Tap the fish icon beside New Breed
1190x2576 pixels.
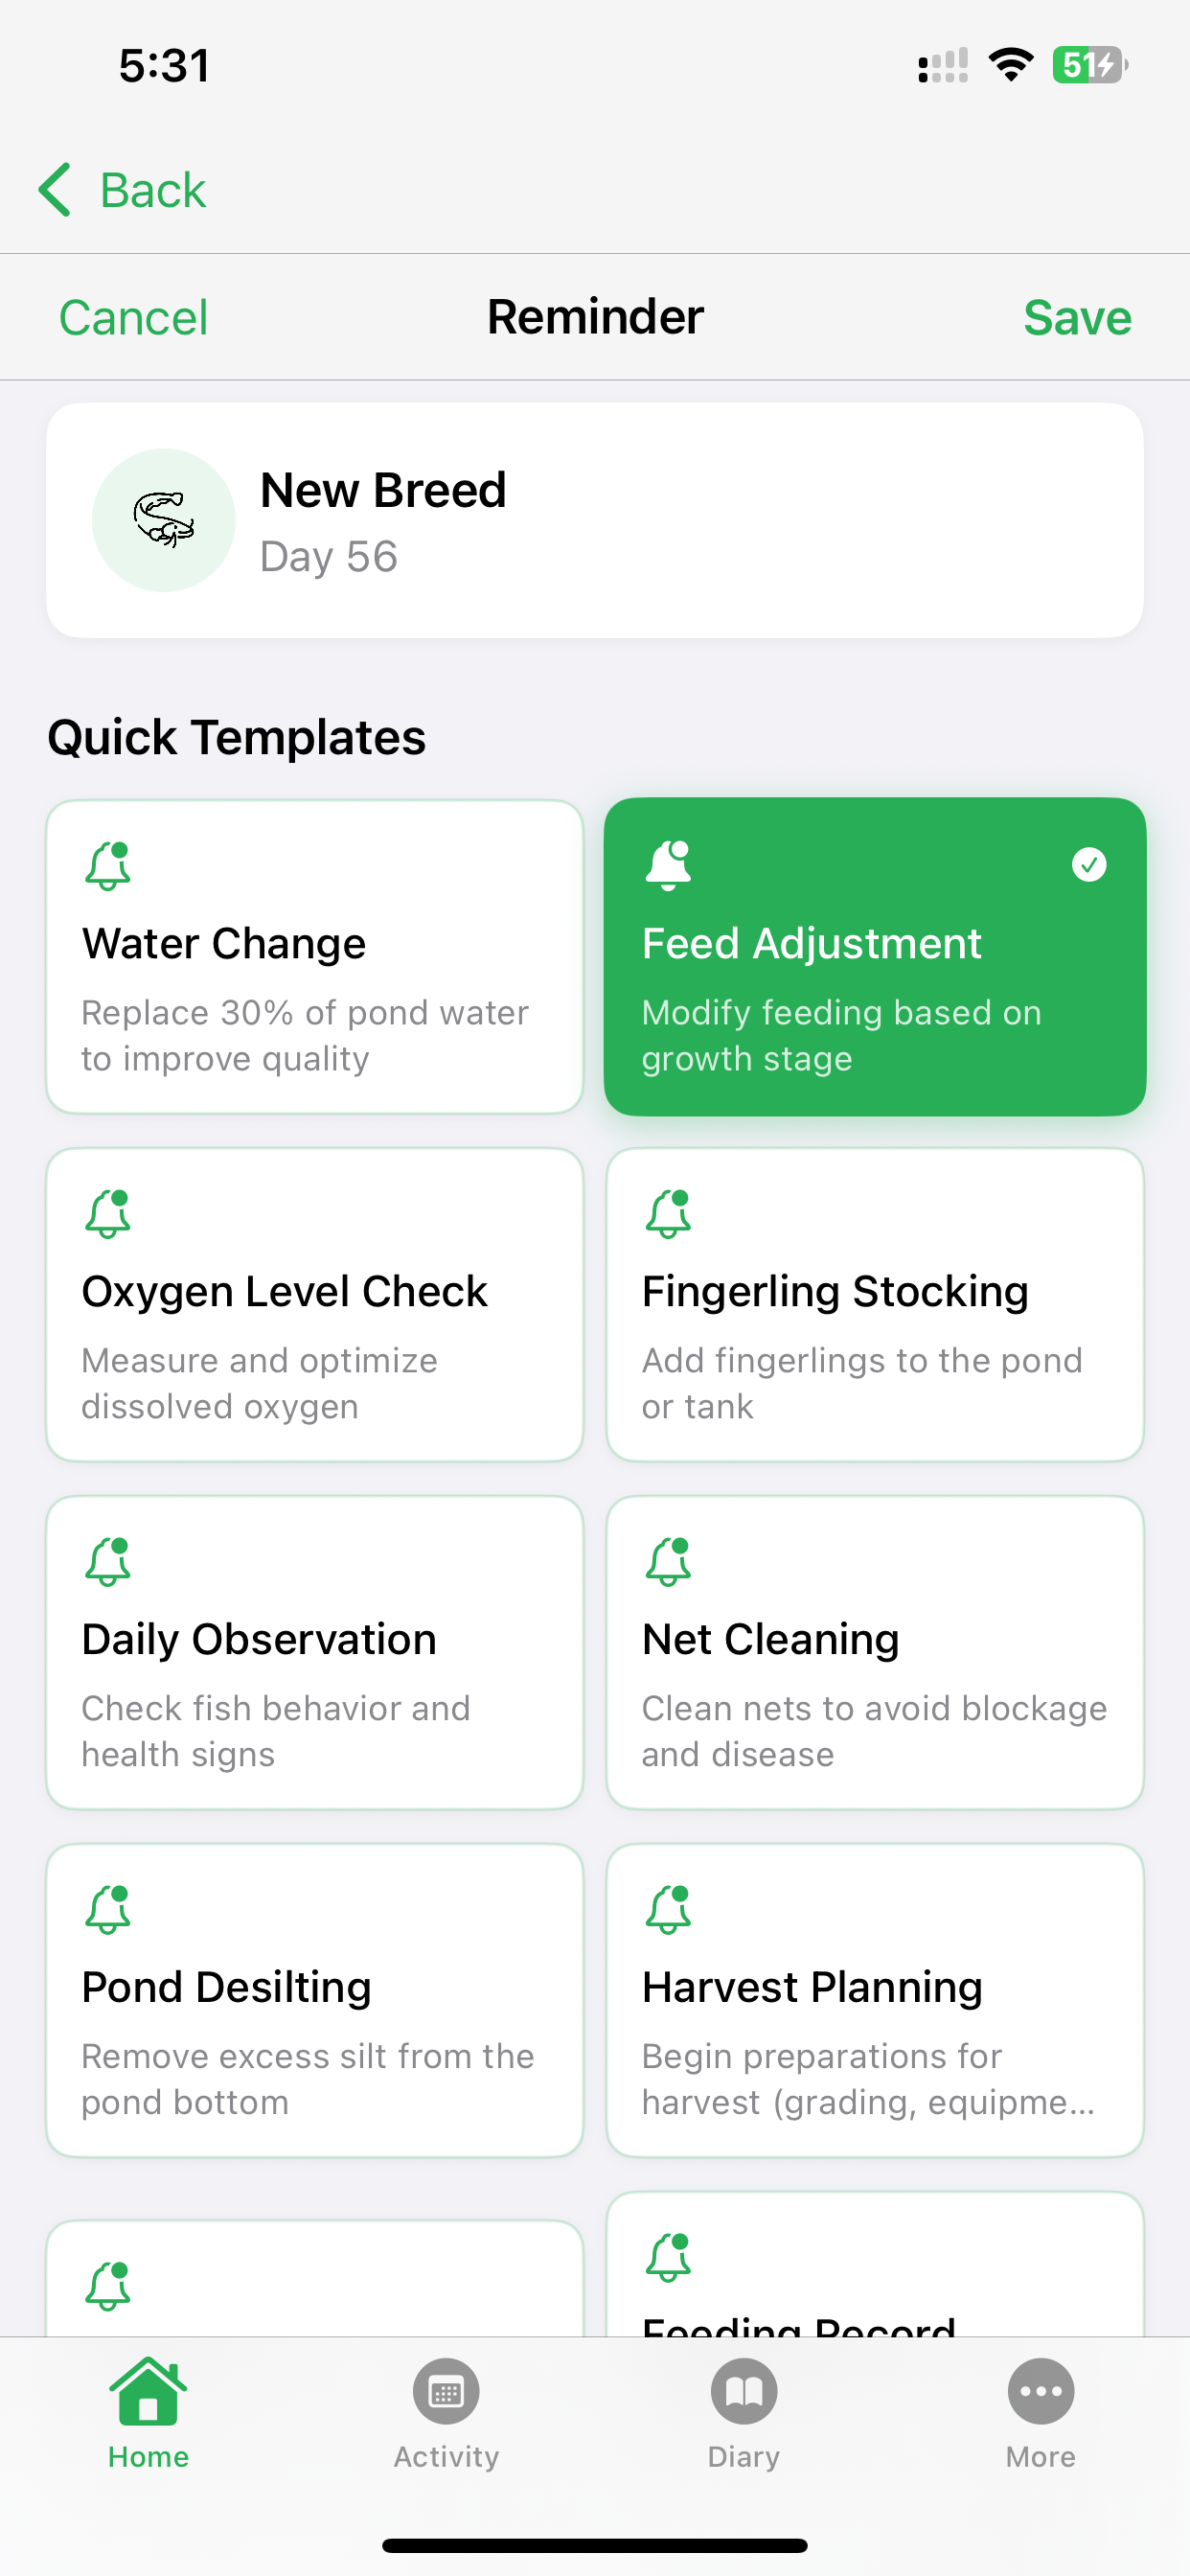pyautogui.click(x=164, y=520)
